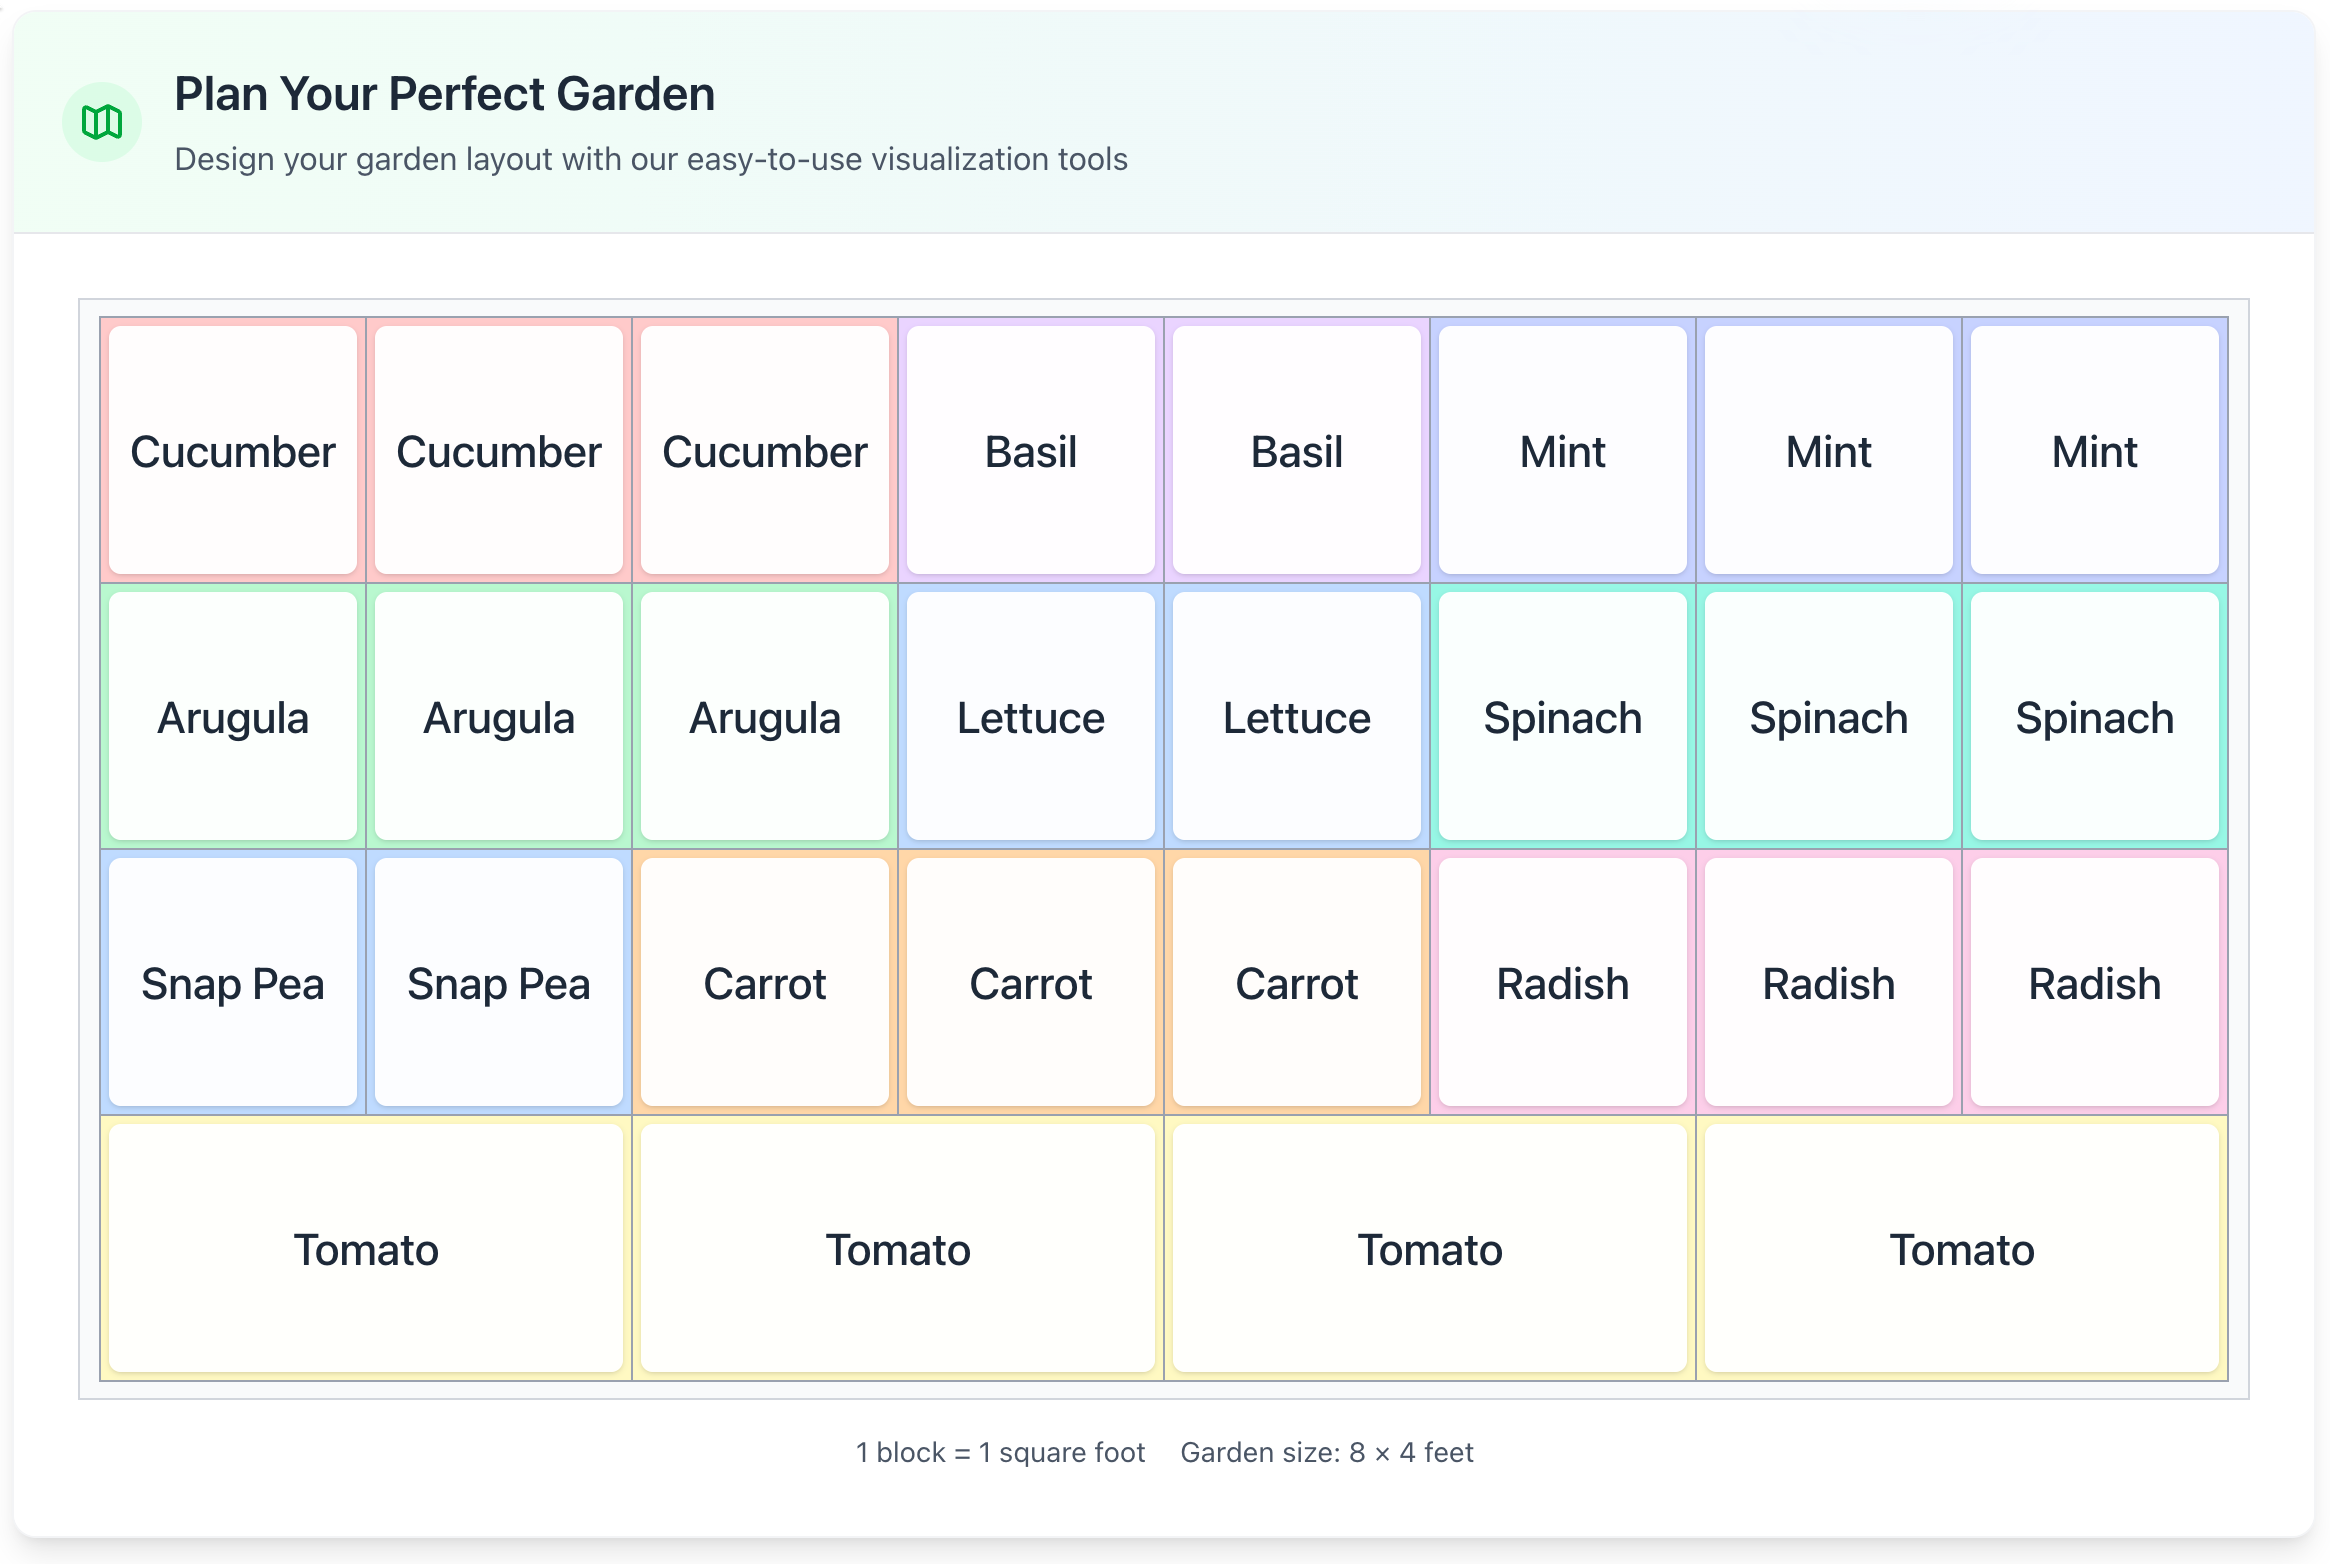2330x1564 pixels.
Task: Select the first Cucumber block in the top row
Action: tap(233, 451)
